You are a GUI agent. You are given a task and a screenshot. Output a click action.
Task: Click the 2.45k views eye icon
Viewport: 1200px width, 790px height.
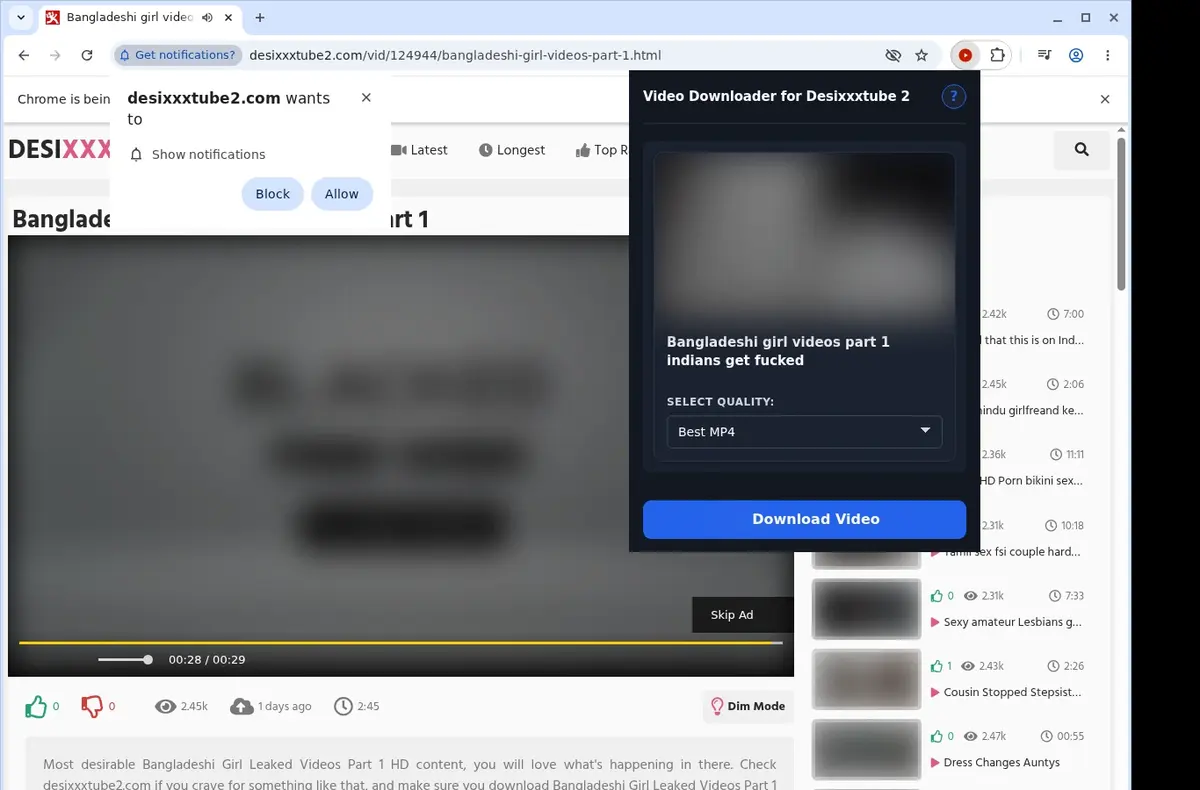[165, 706]
